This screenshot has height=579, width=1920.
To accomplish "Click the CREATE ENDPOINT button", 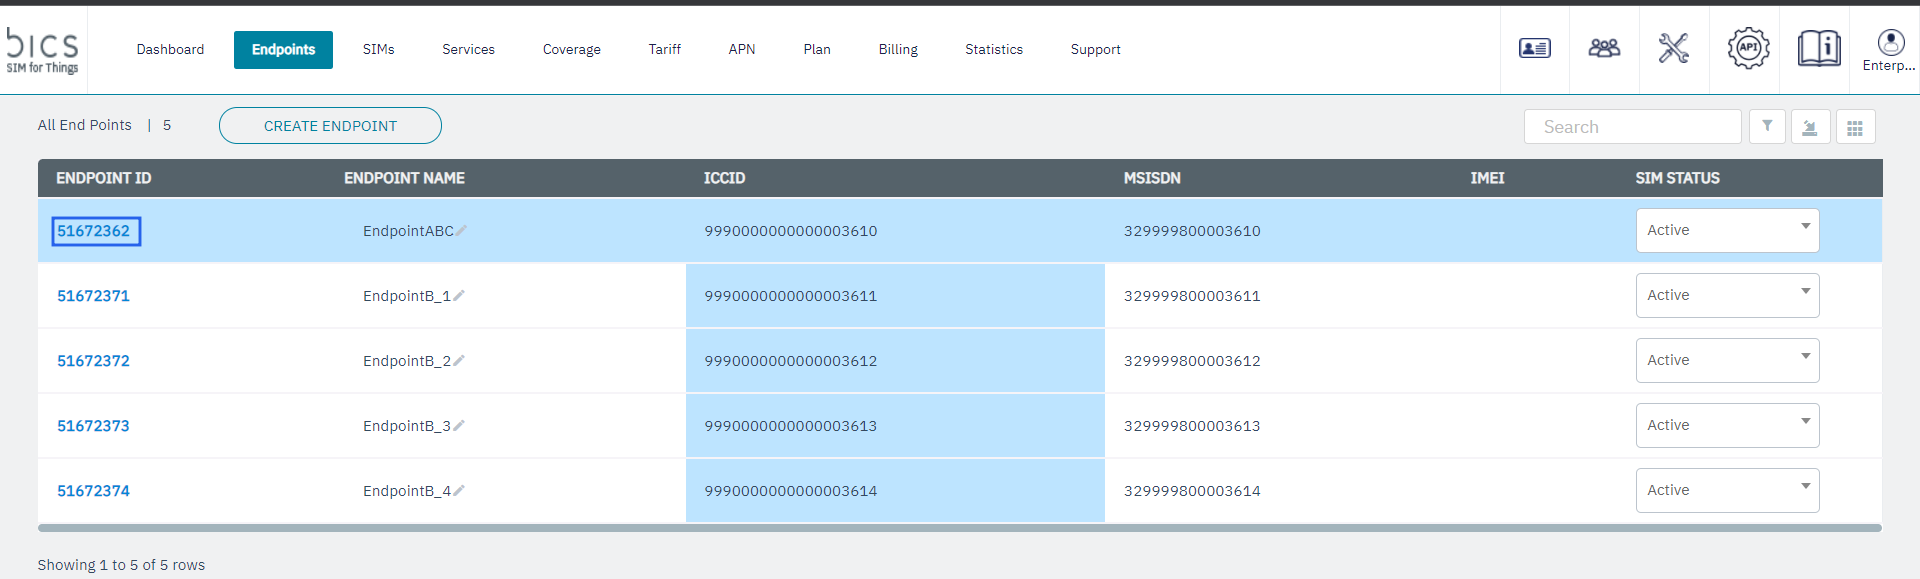I will [330, 126].
